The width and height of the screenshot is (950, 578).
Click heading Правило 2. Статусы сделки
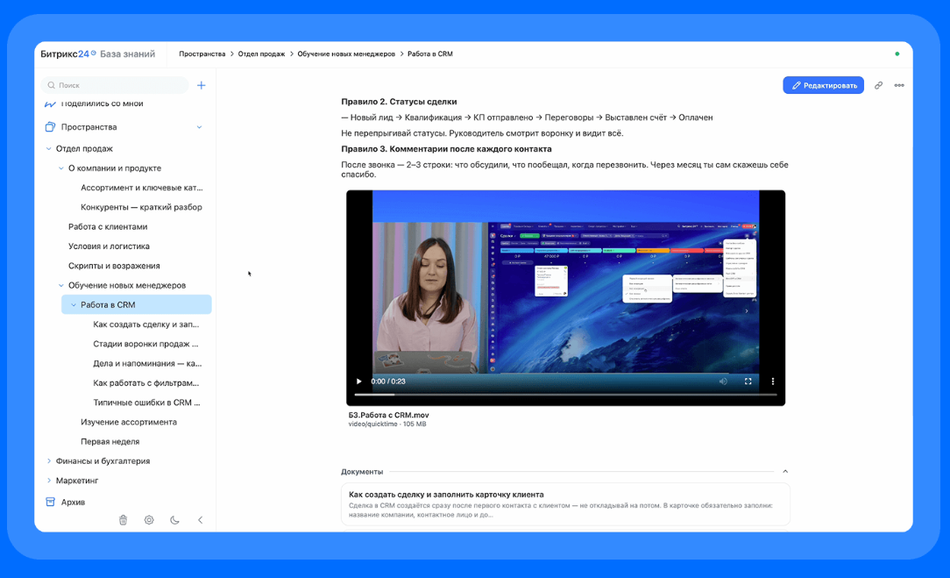point(399,102)
